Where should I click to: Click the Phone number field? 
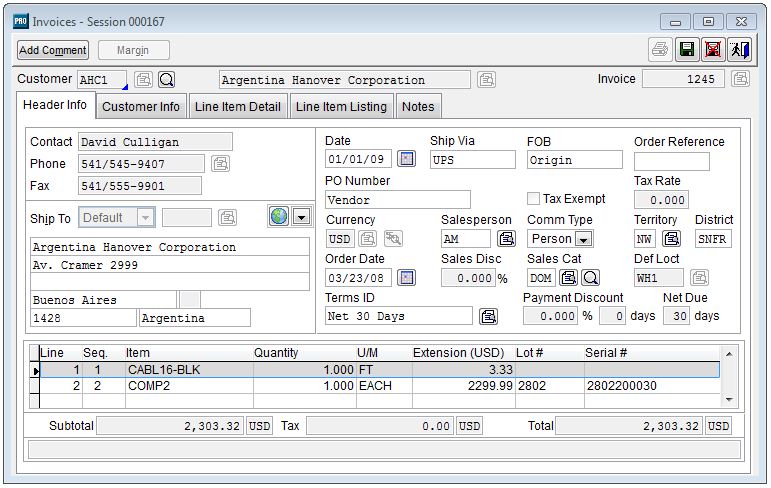141,164
